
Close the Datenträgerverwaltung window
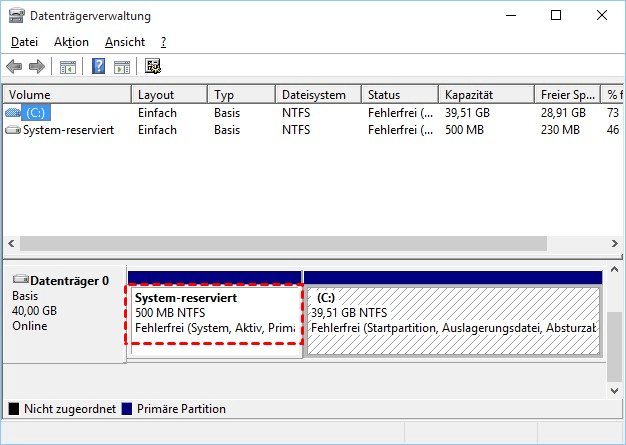[602, 15]
